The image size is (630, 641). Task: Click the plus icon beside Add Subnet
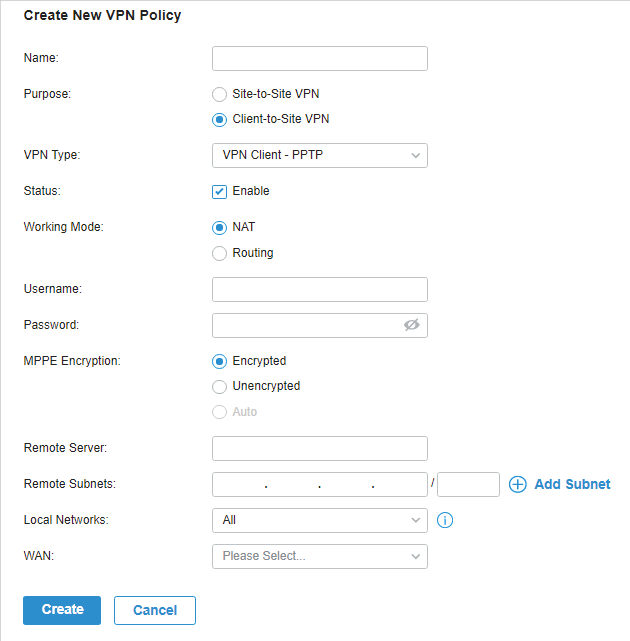pyautogui.click(x=517, y=484)
